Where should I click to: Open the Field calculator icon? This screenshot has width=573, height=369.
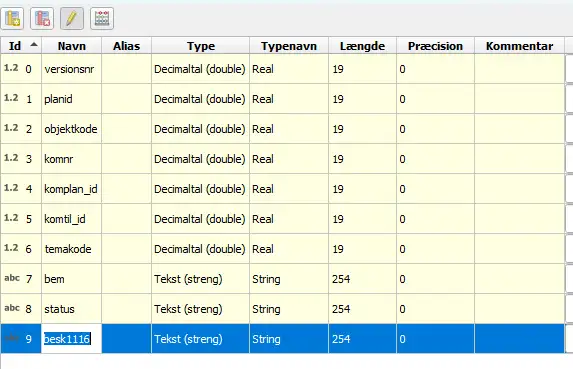(x=102, y=18)
